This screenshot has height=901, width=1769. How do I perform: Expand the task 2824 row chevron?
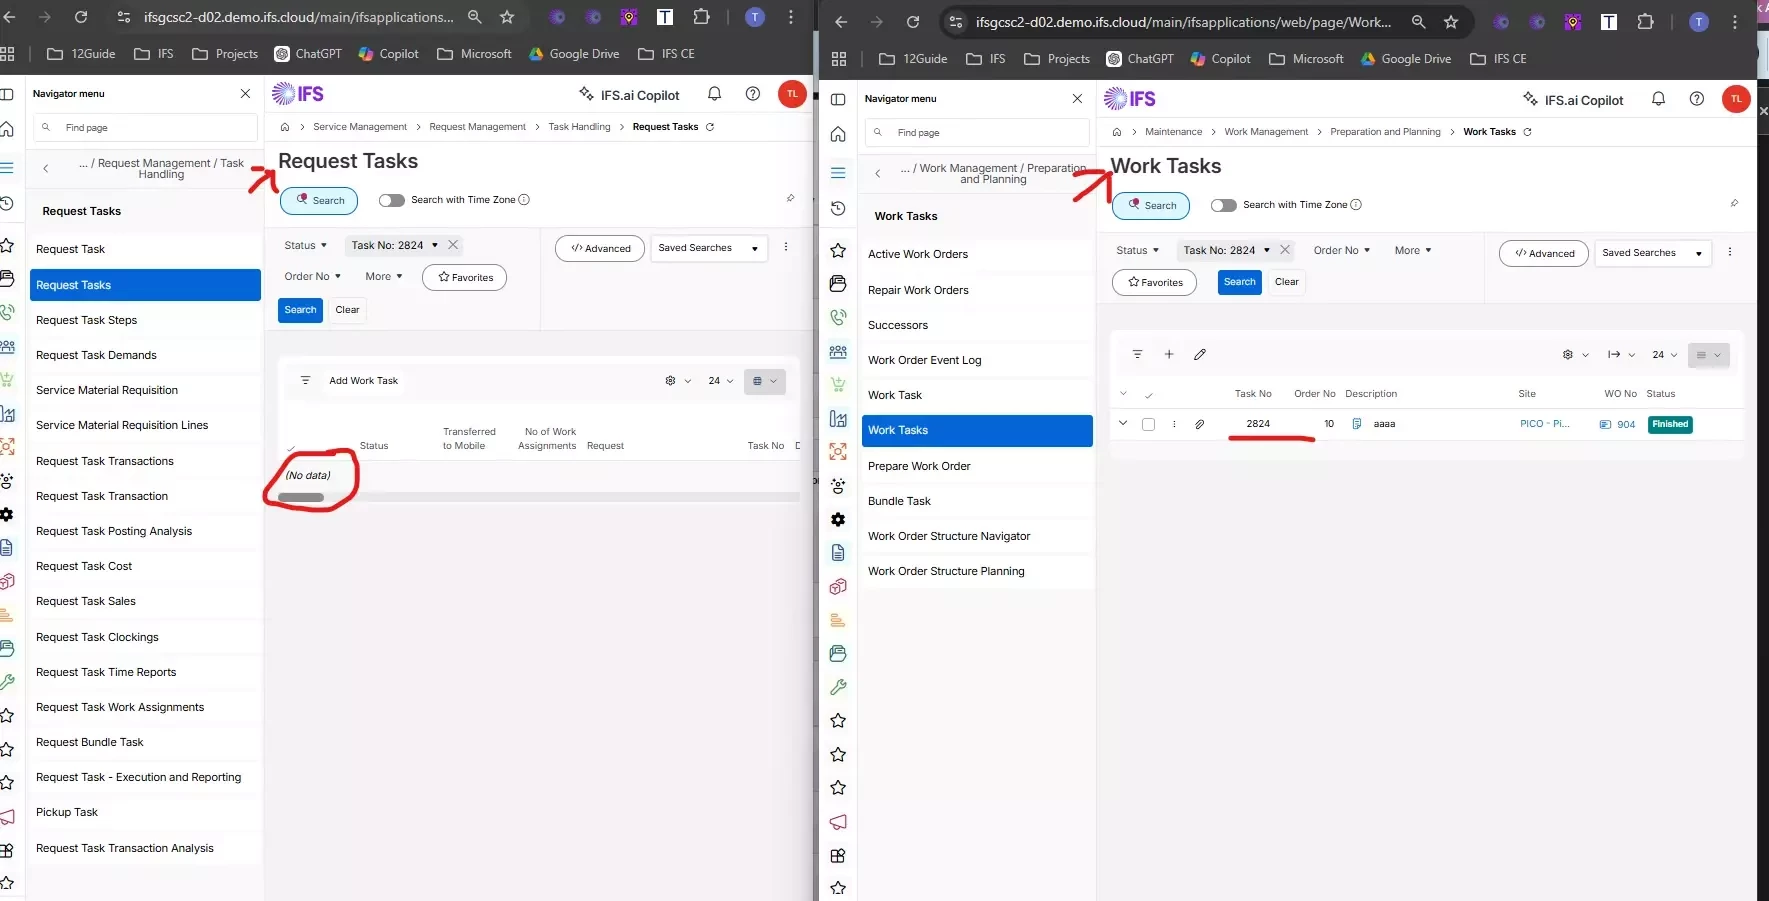[x=1123, y=423]
